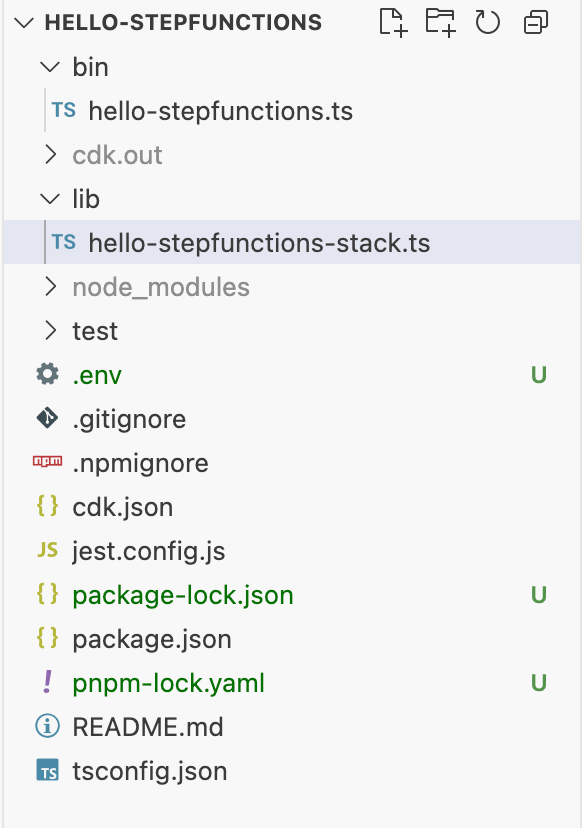The width and height of the screenshot is (588, 828).
Task: Collapse the HELLO-STEPFUNCTIONS root section
Action: coord(24,23)
